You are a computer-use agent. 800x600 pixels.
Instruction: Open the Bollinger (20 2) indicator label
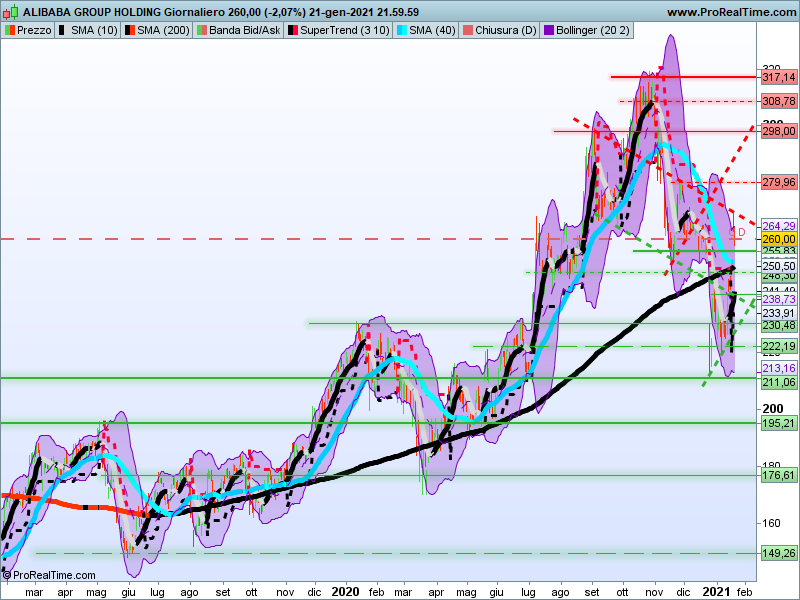click(587, 30)
